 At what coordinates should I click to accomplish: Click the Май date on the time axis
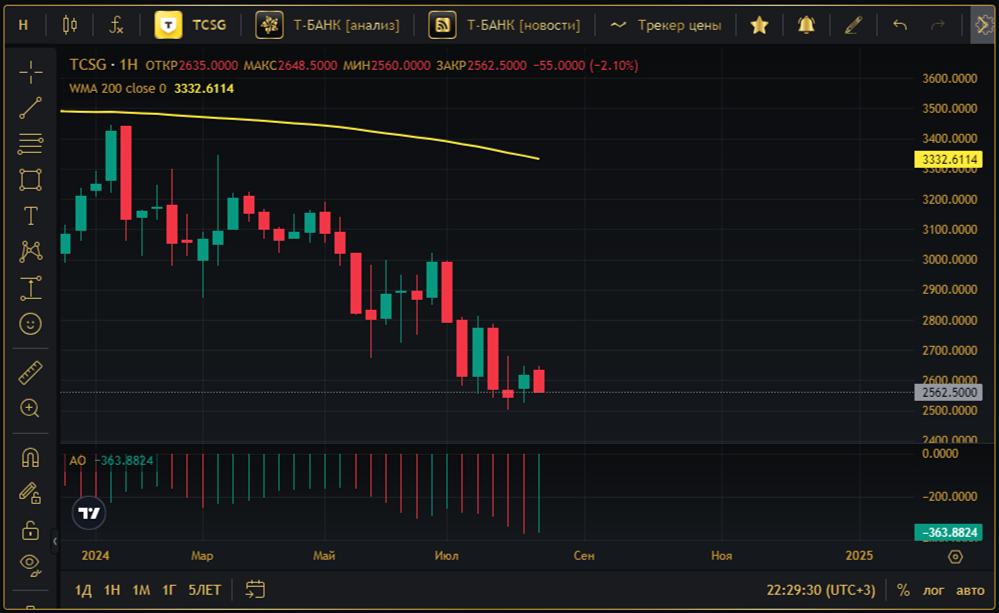point(324,556)
